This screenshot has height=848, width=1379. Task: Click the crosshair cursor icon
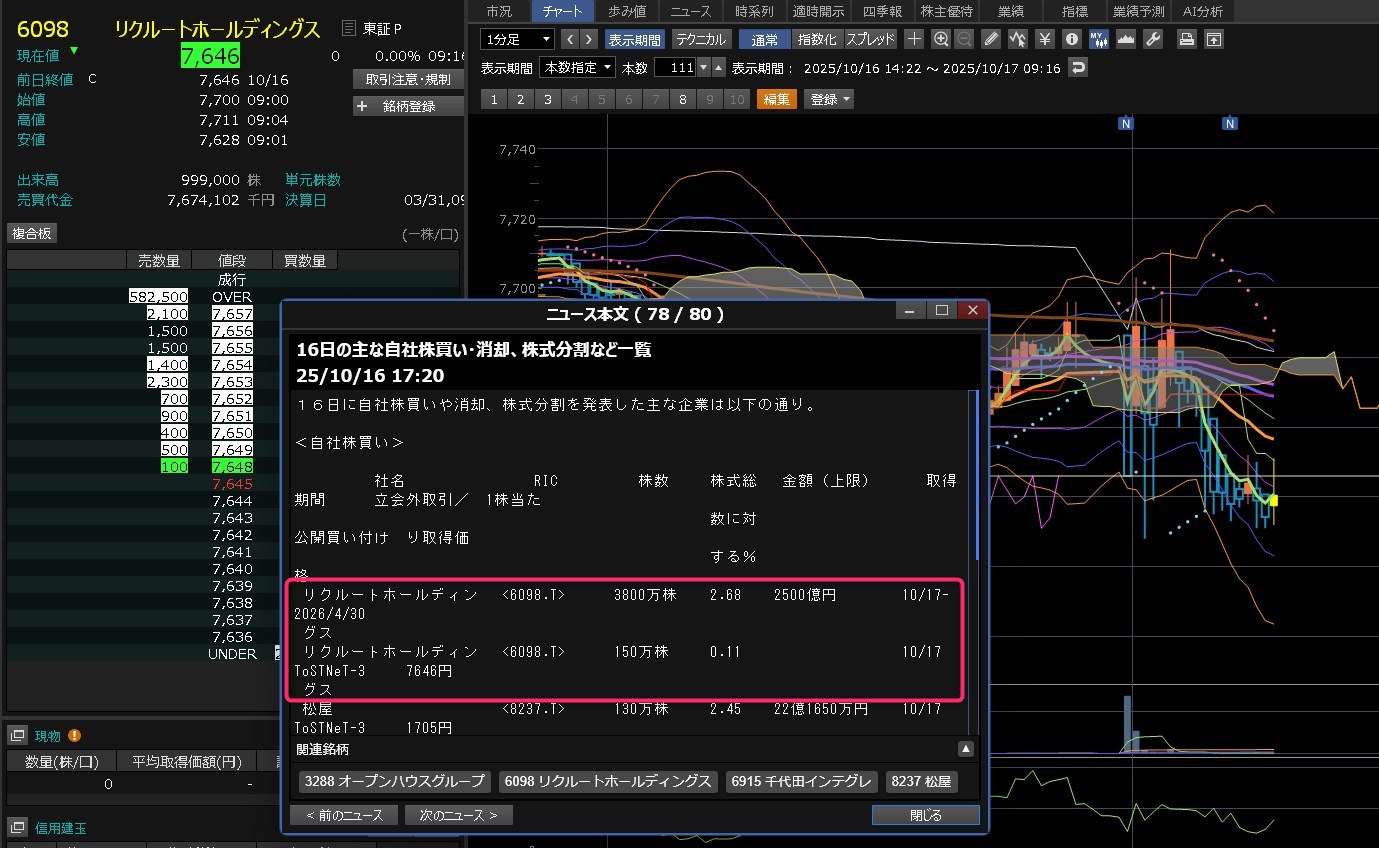point(914,40)
